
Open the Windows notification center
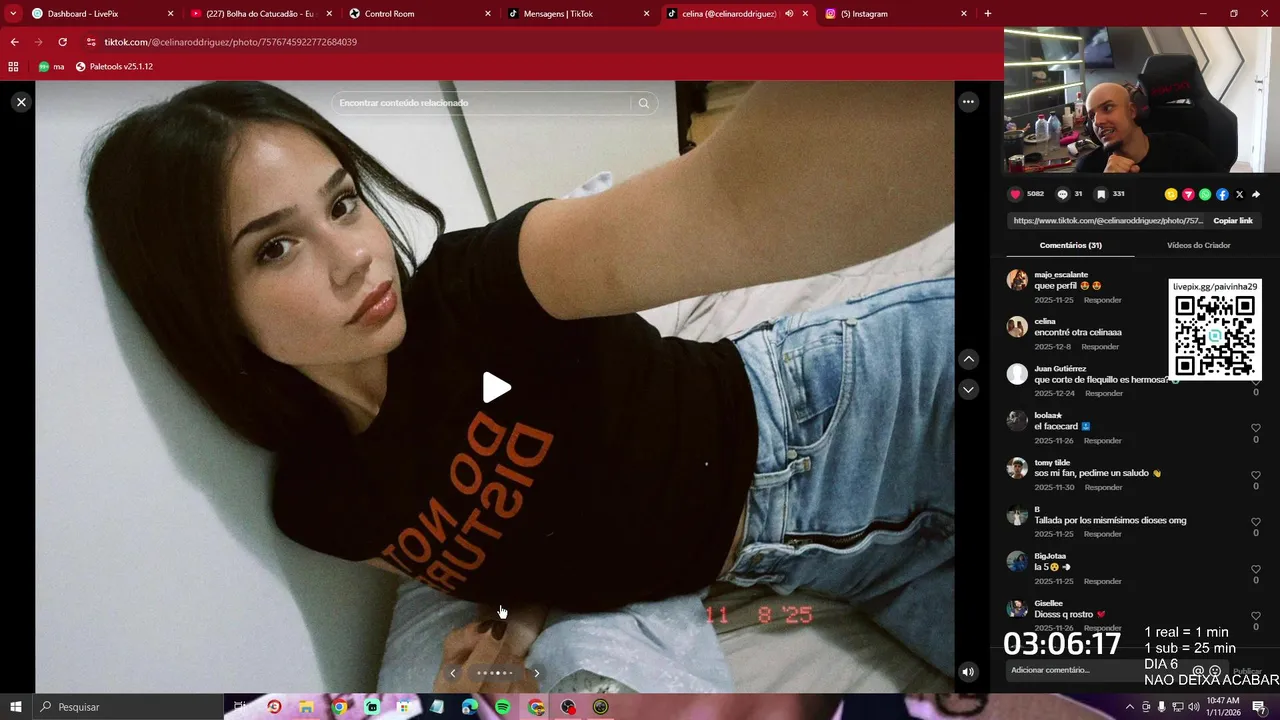click(x=1259, y=707)
